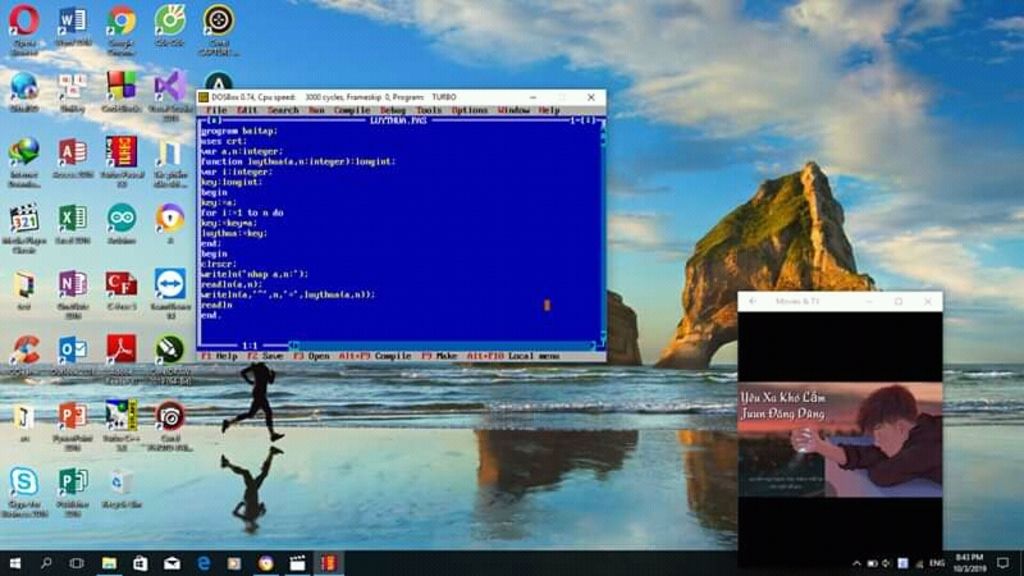Image resolution: width=1024 pixels, height=576 pixels.
Task: Click the Turbo Pascal editor horizontal scrollbar
Action: (x=444, y=345)
